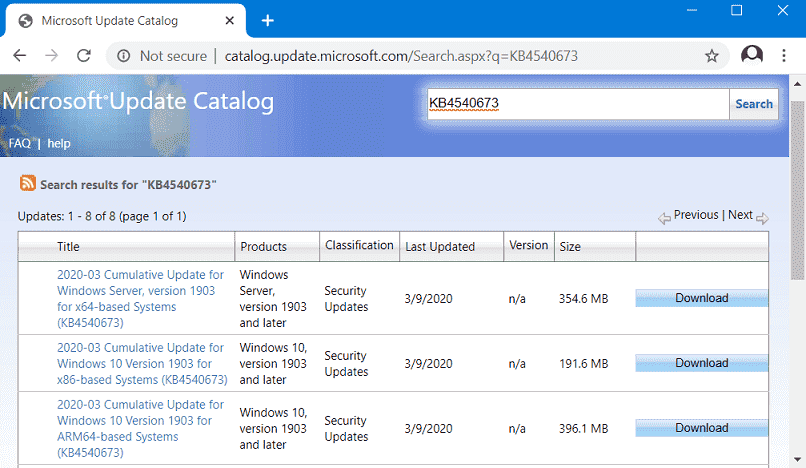Open a new tab with plus button
The height and width of the screenshot is (468, 806).
click(267, 21)
